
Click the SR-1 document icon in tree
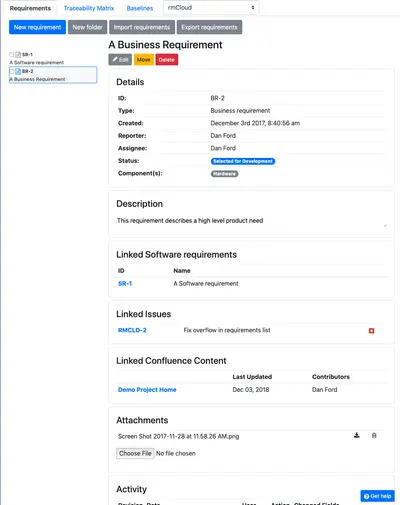[x=18, y=54]
